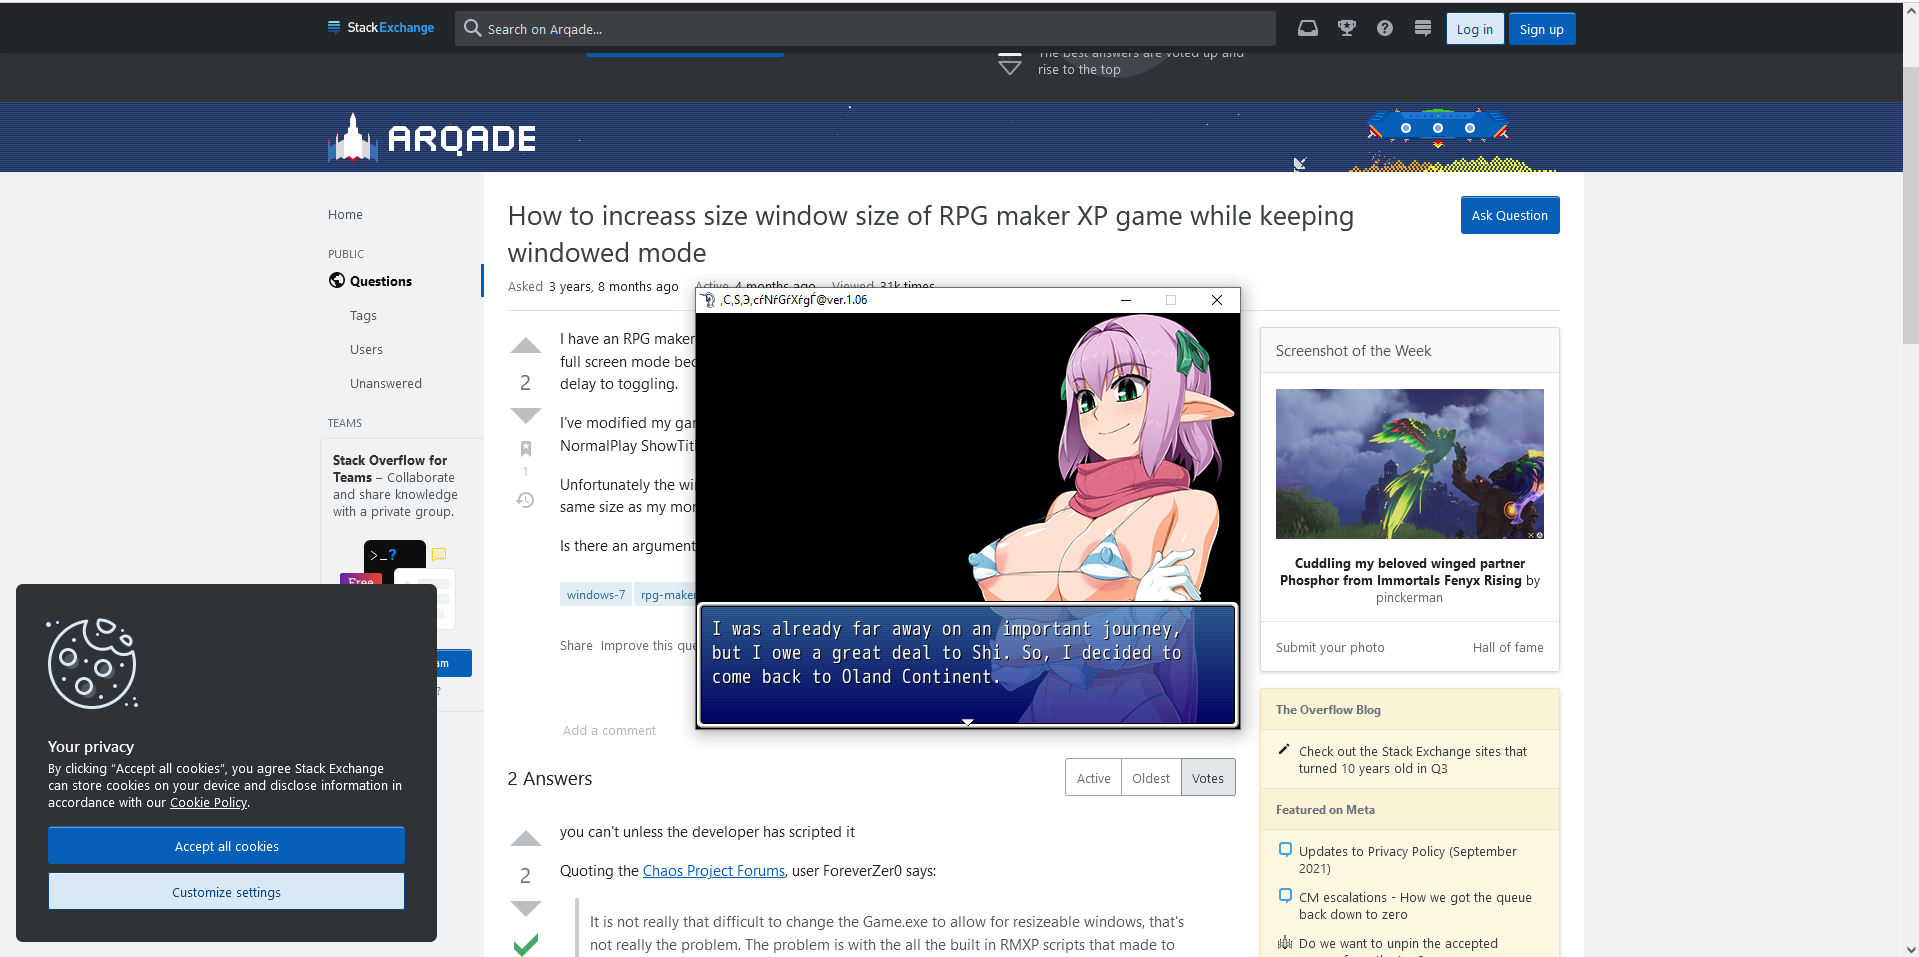Viewport: 1919px width, 957px height.
Task: Upvote the first answer
Action: pos(526,838)
